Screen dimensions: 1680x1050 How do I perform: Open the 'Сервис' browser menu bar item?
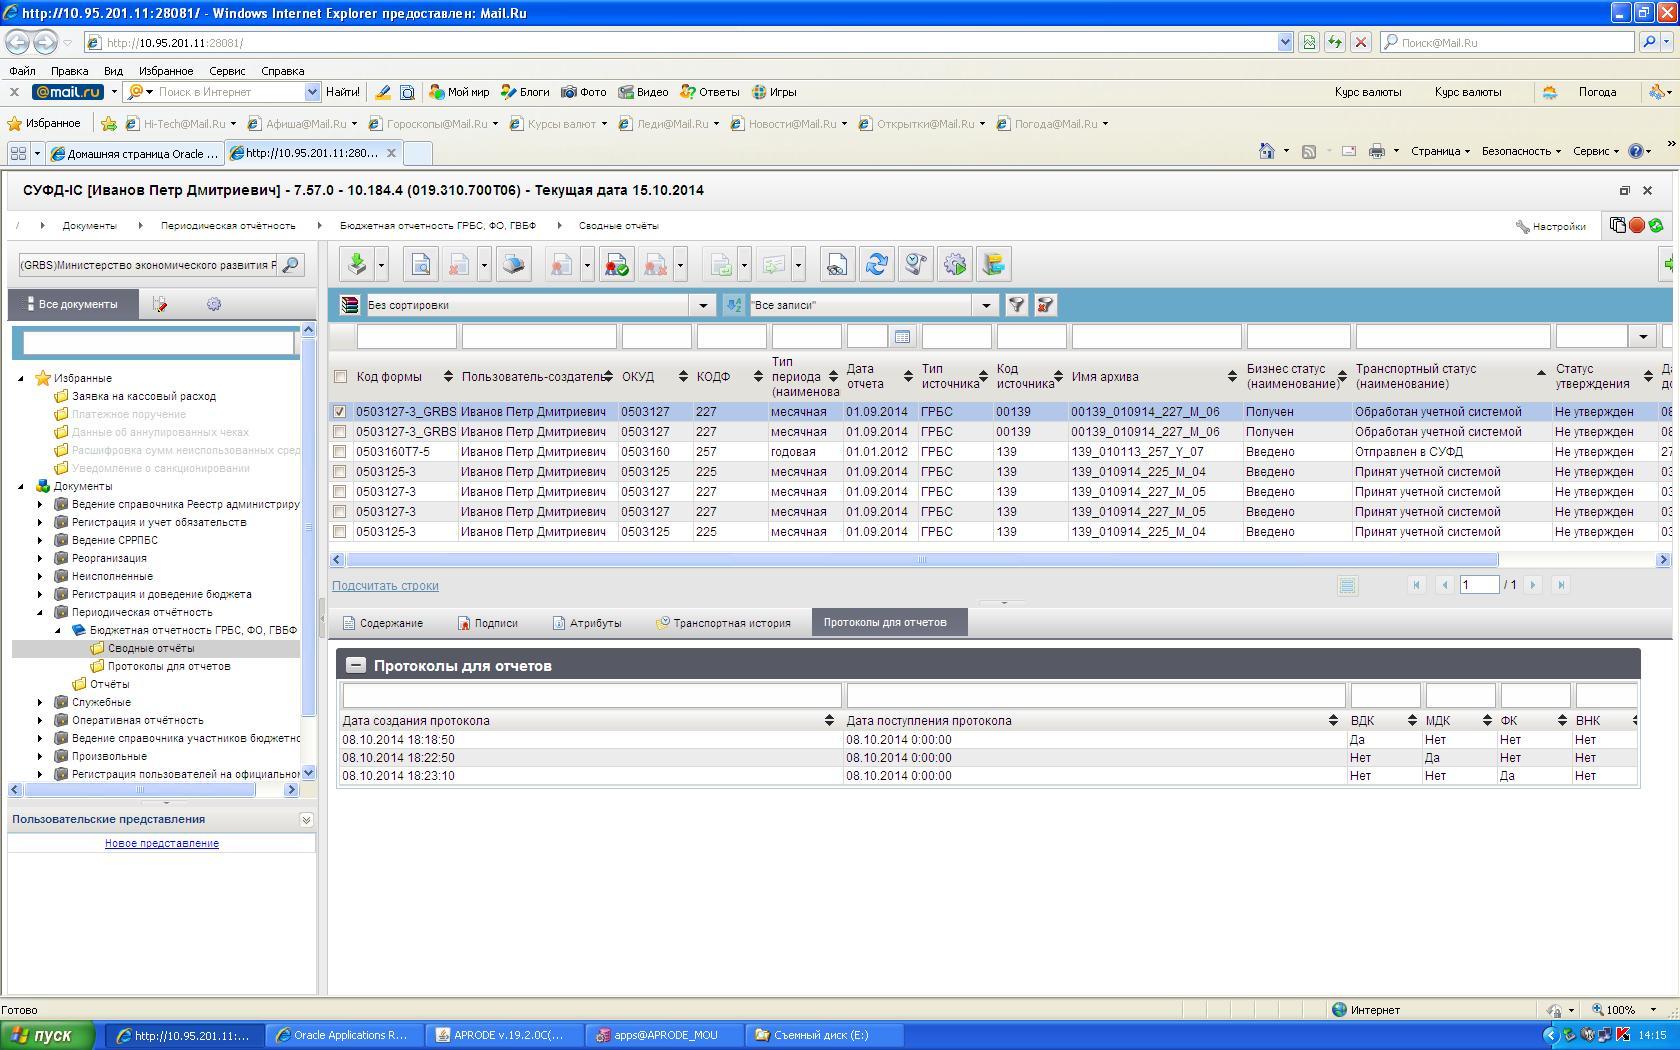click(227, 71)
